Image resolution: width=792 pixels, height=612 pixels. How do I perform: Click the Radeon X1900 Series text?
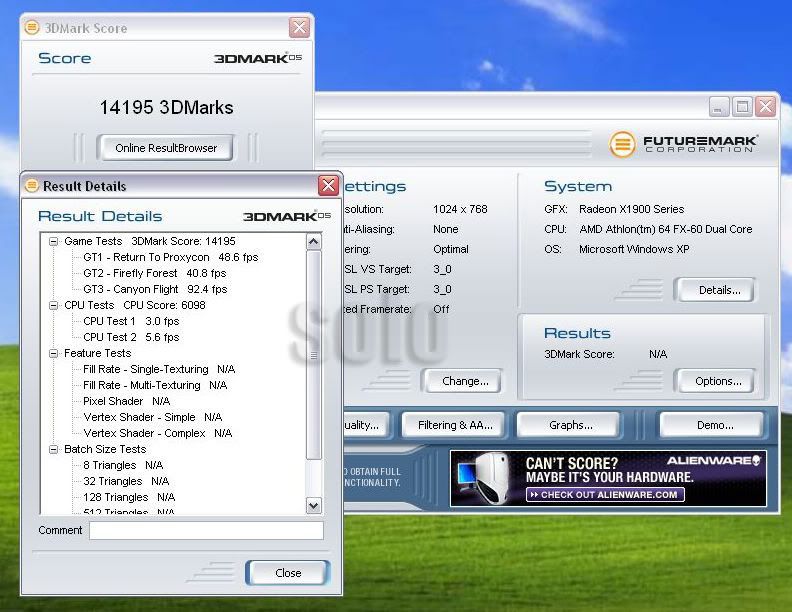[631, 209]
